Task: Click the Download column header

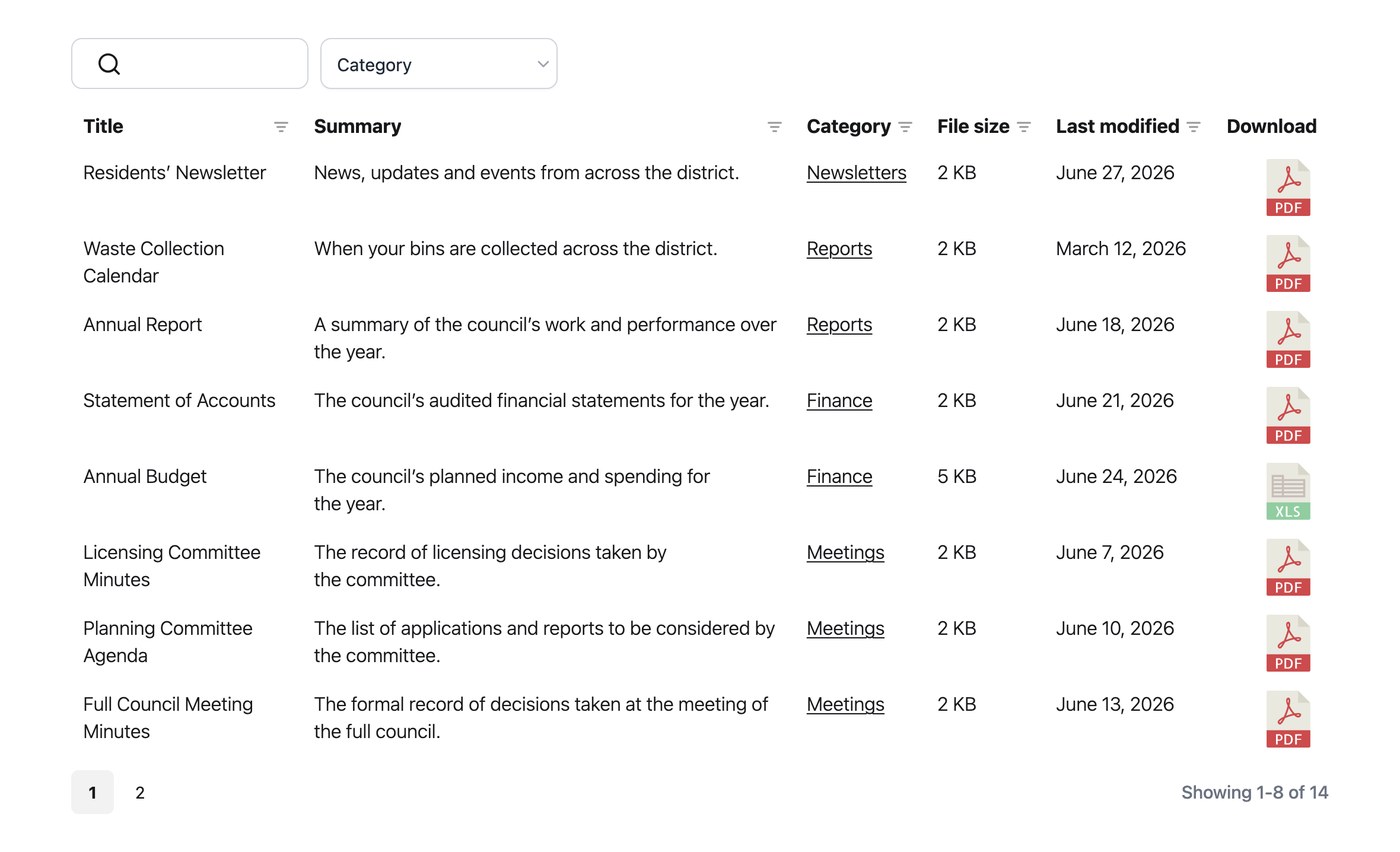Action: point(1271,126)
